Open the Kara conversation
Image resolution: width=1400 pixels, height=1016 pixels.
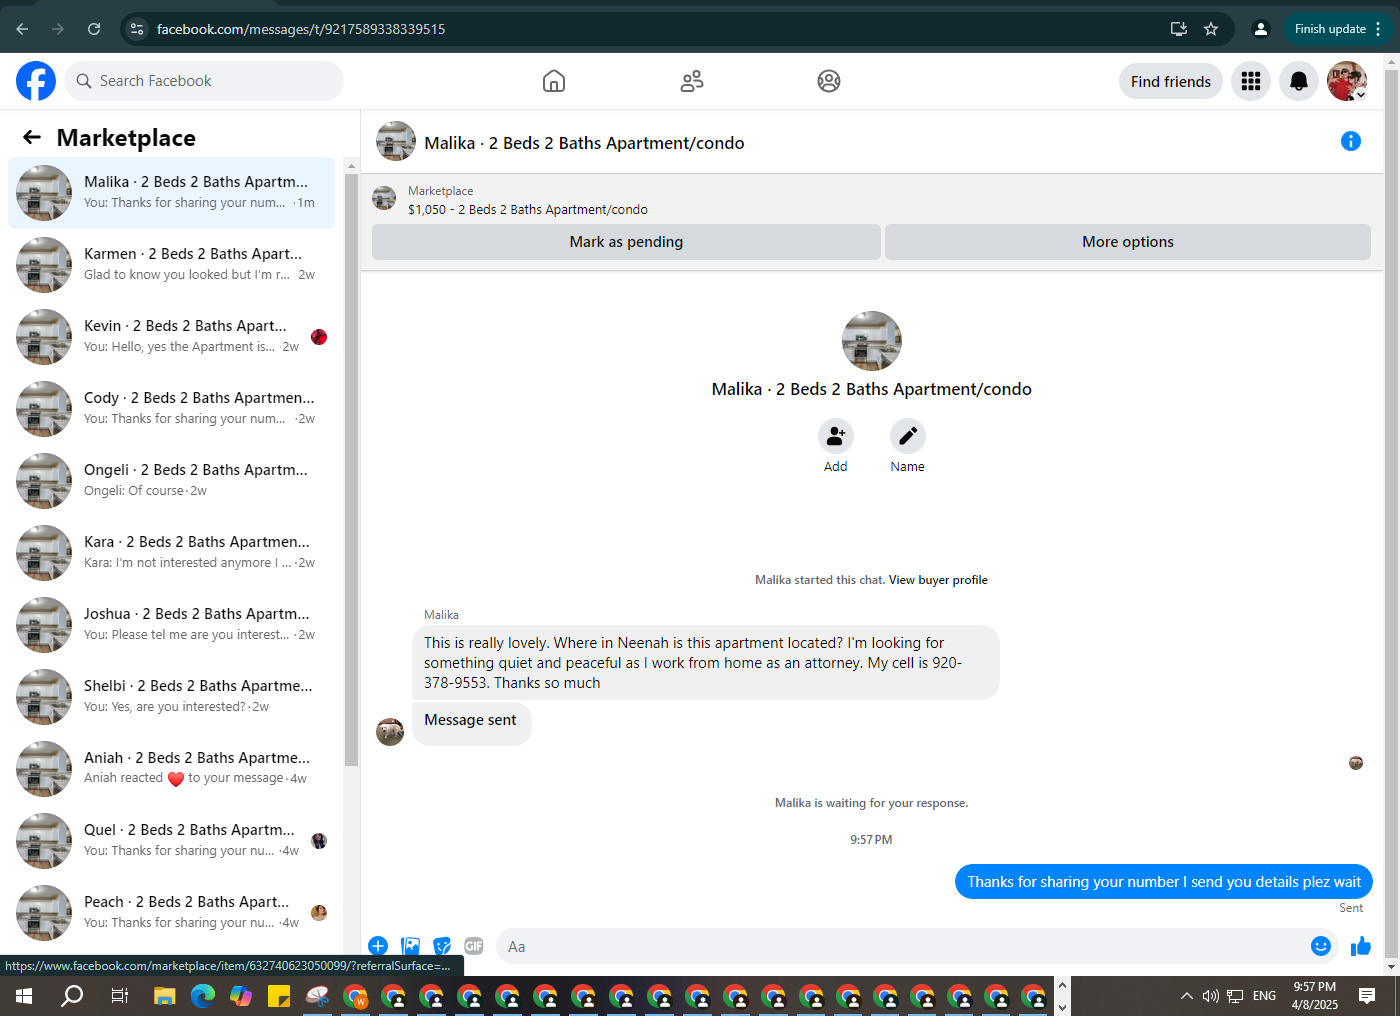[x=171, y=553]
